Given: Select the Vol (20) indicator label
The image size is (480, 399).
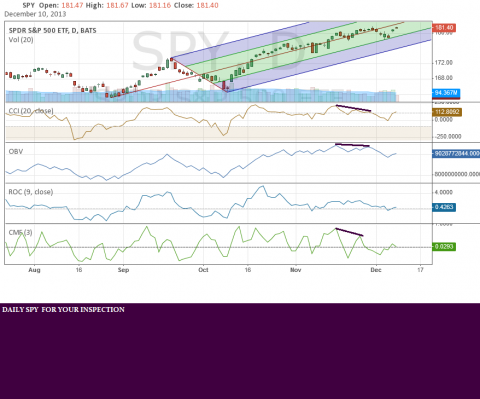Looking at the screenshot, I should pos(21,40).
